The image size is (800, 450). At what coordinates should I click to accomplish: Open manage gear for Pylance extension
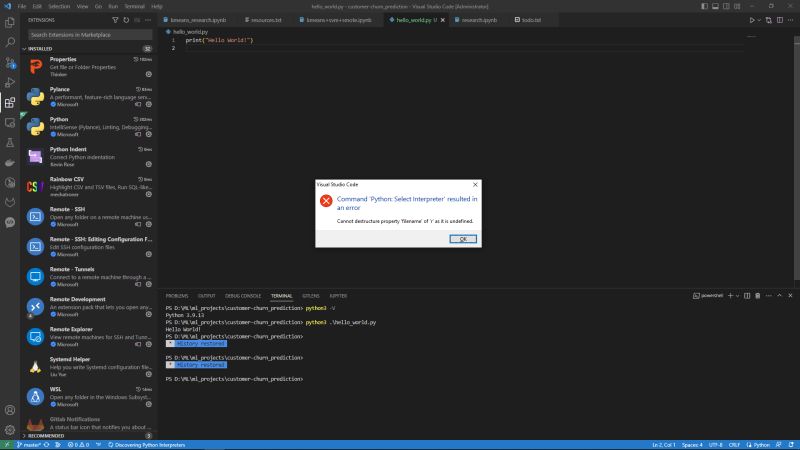(148, 104)
